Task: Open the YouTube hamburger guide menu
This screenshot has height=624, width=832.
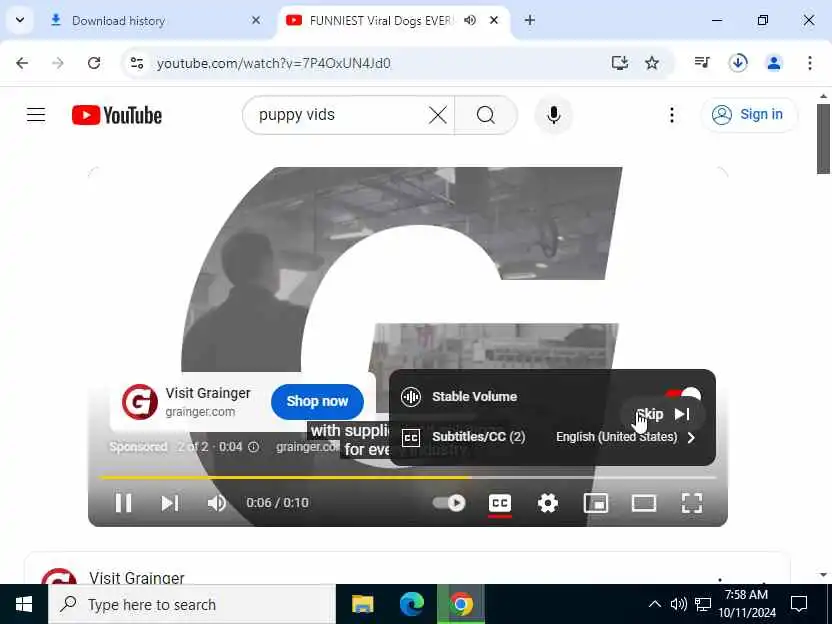Action: tap(36, 115)
